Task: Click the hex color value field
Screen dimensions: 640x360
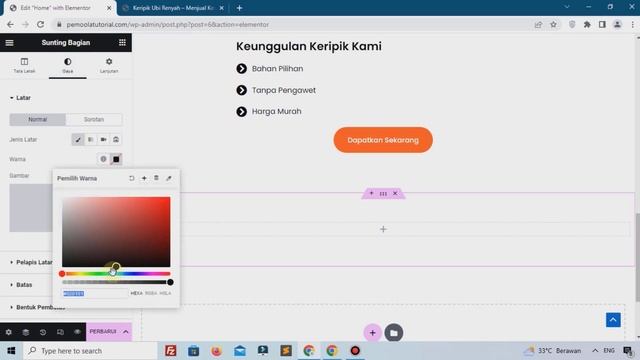Action: pos(95,293)
